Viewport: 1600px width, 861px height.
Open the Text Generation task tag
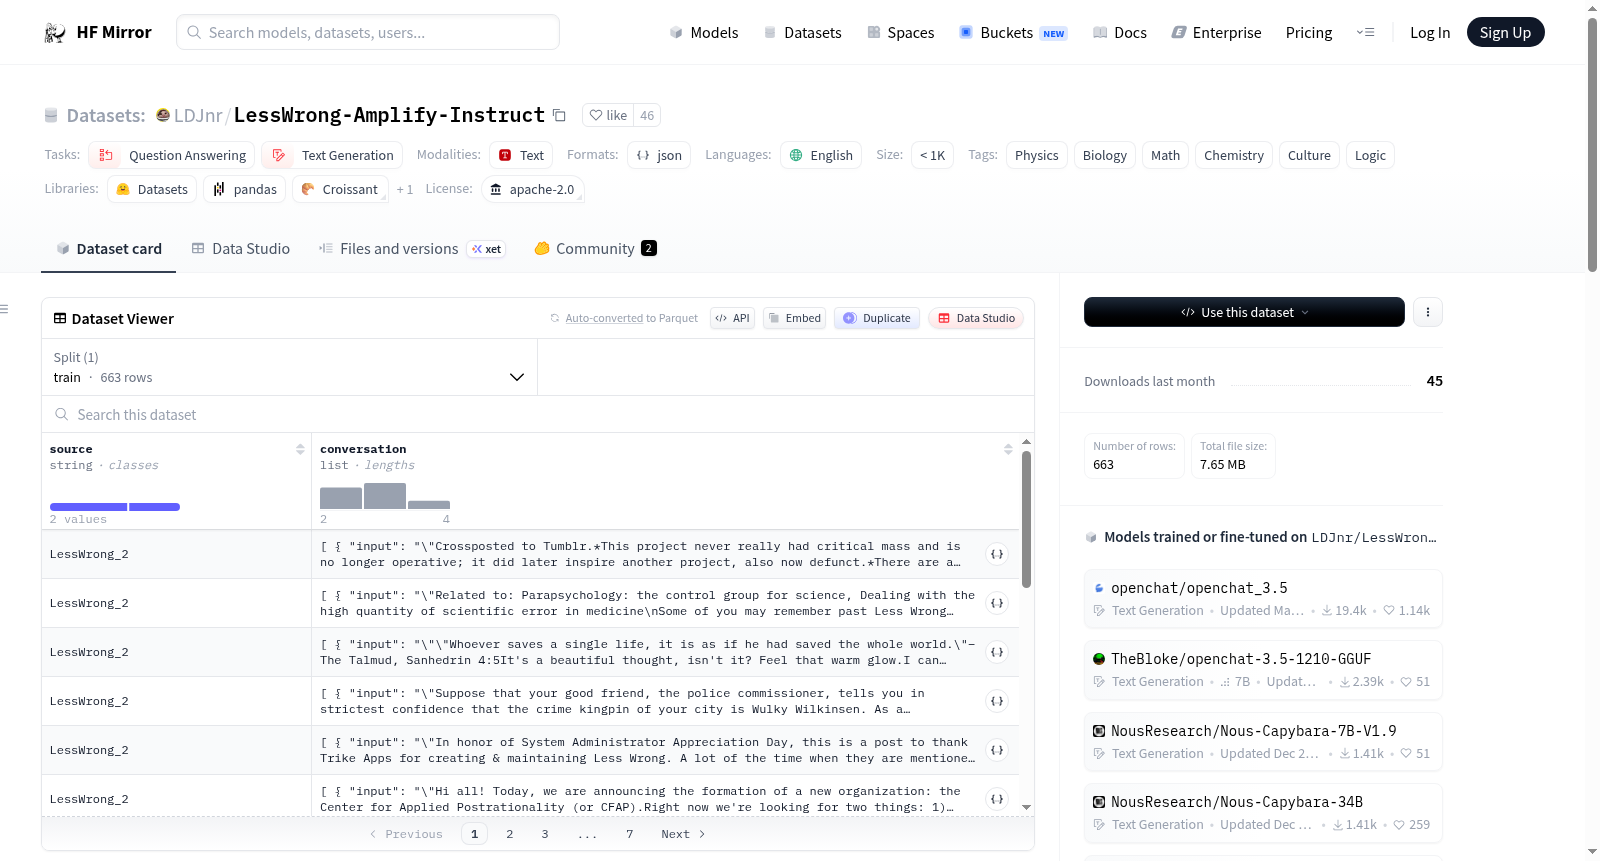pos(333,155)
